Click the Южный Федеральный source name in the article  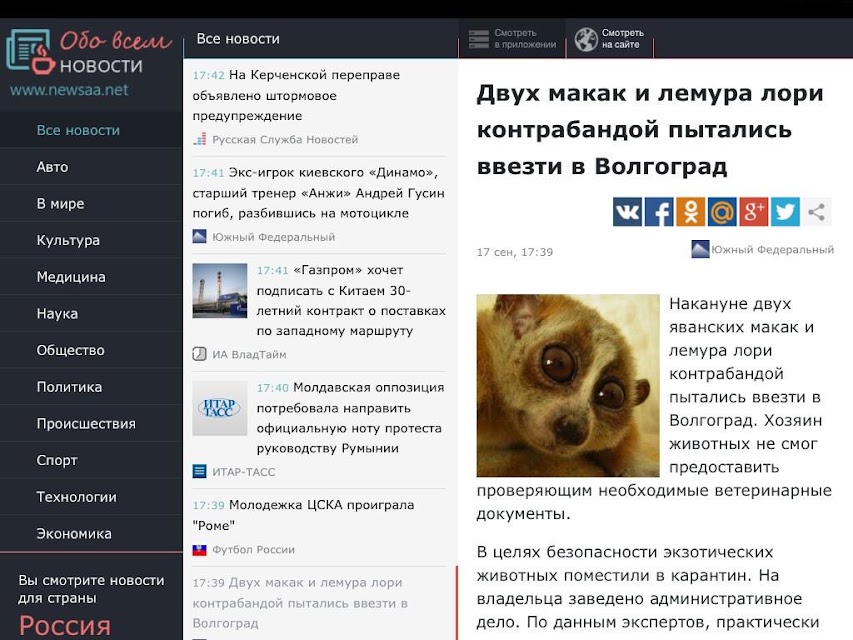(x=772, y=249)
